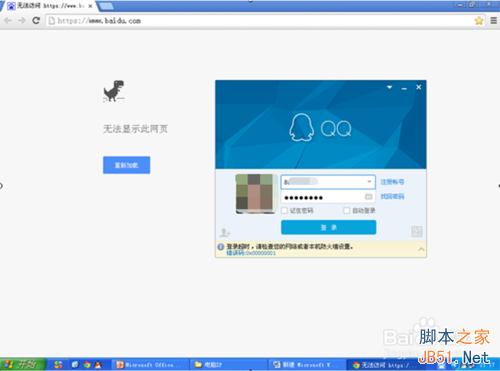This screenshot has width=500, height=371.
Task: Click the 无法显示此网页 error heading
Action: point(135,129)
